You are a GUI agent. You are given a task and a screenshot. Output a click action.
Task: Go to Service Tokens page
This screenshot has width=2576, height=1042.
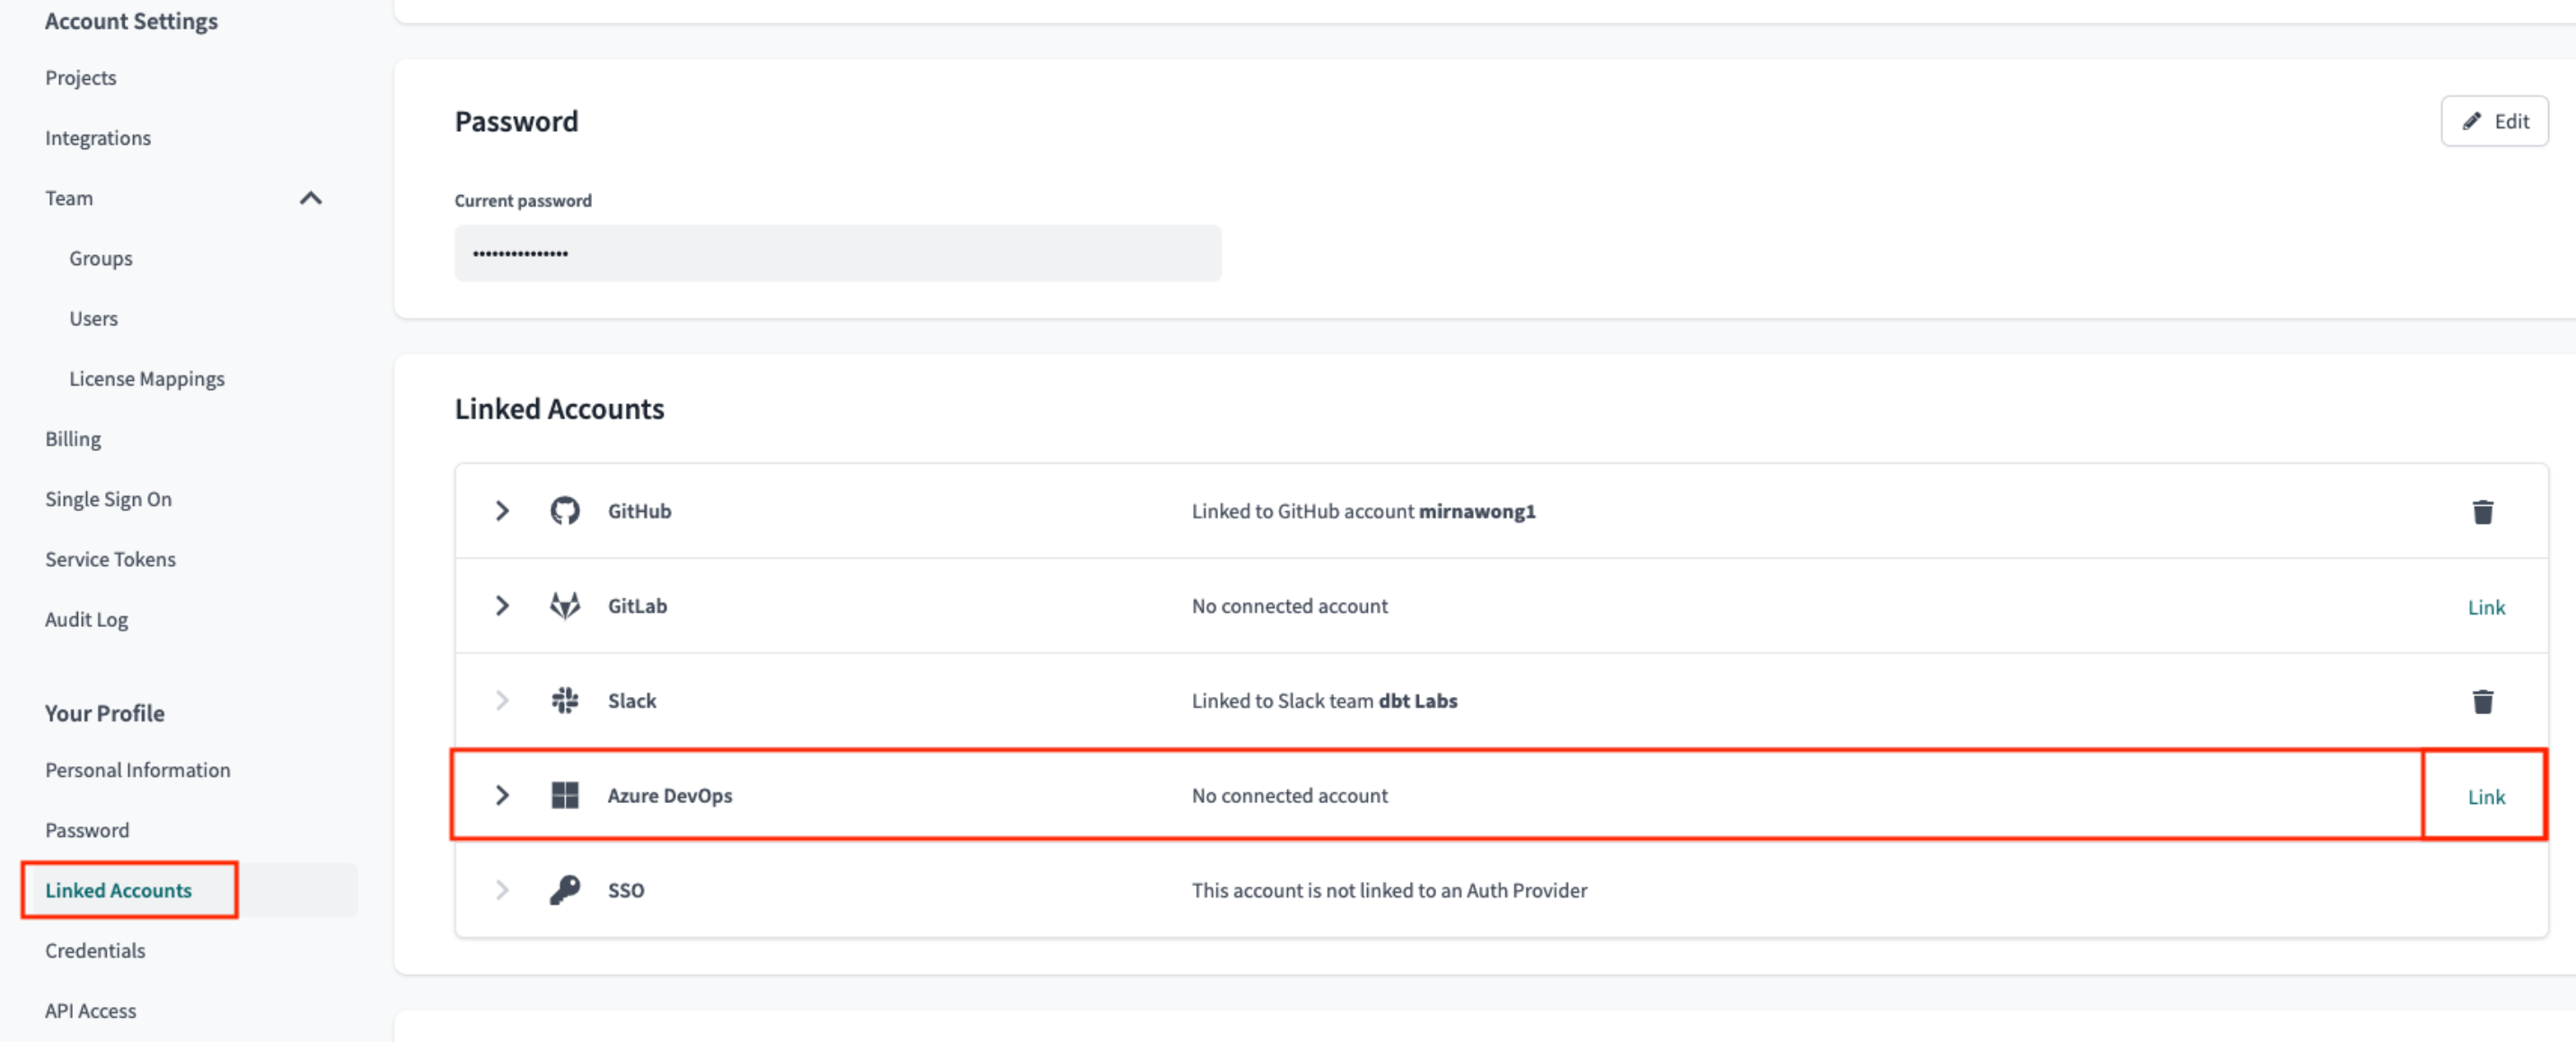(x=110, y=559)
